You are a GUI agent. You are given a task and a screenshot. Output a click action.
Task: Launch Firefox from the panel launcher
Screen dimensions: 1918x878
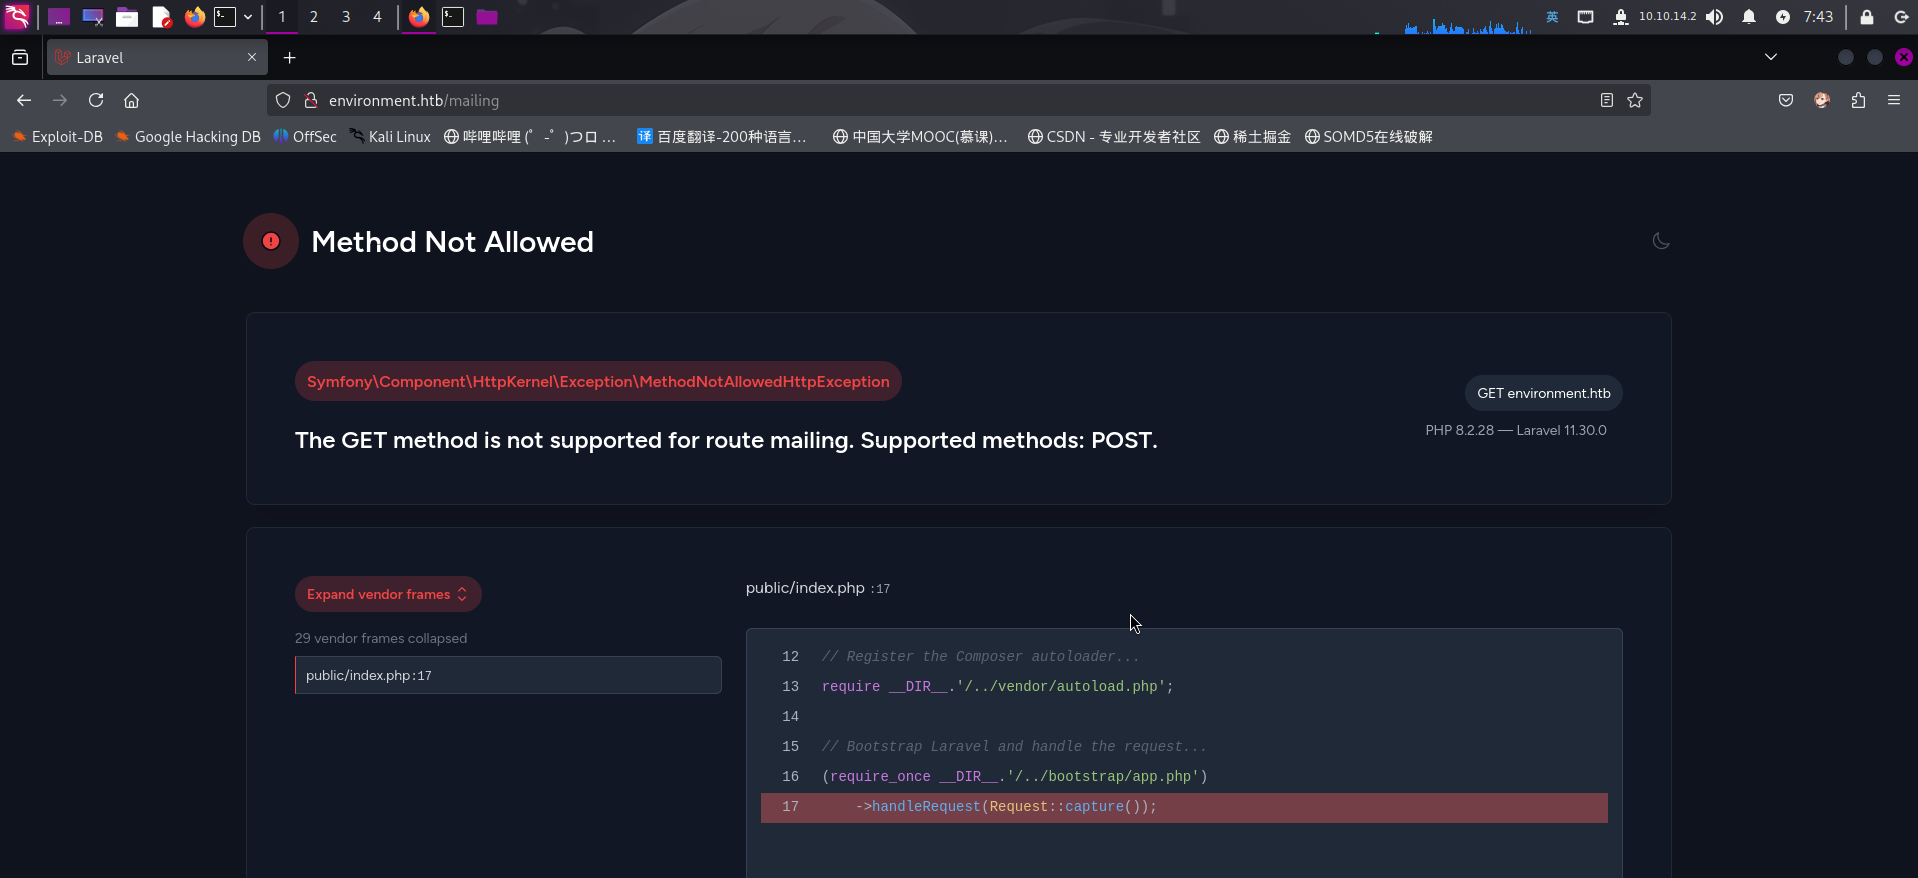pos(194,17)
